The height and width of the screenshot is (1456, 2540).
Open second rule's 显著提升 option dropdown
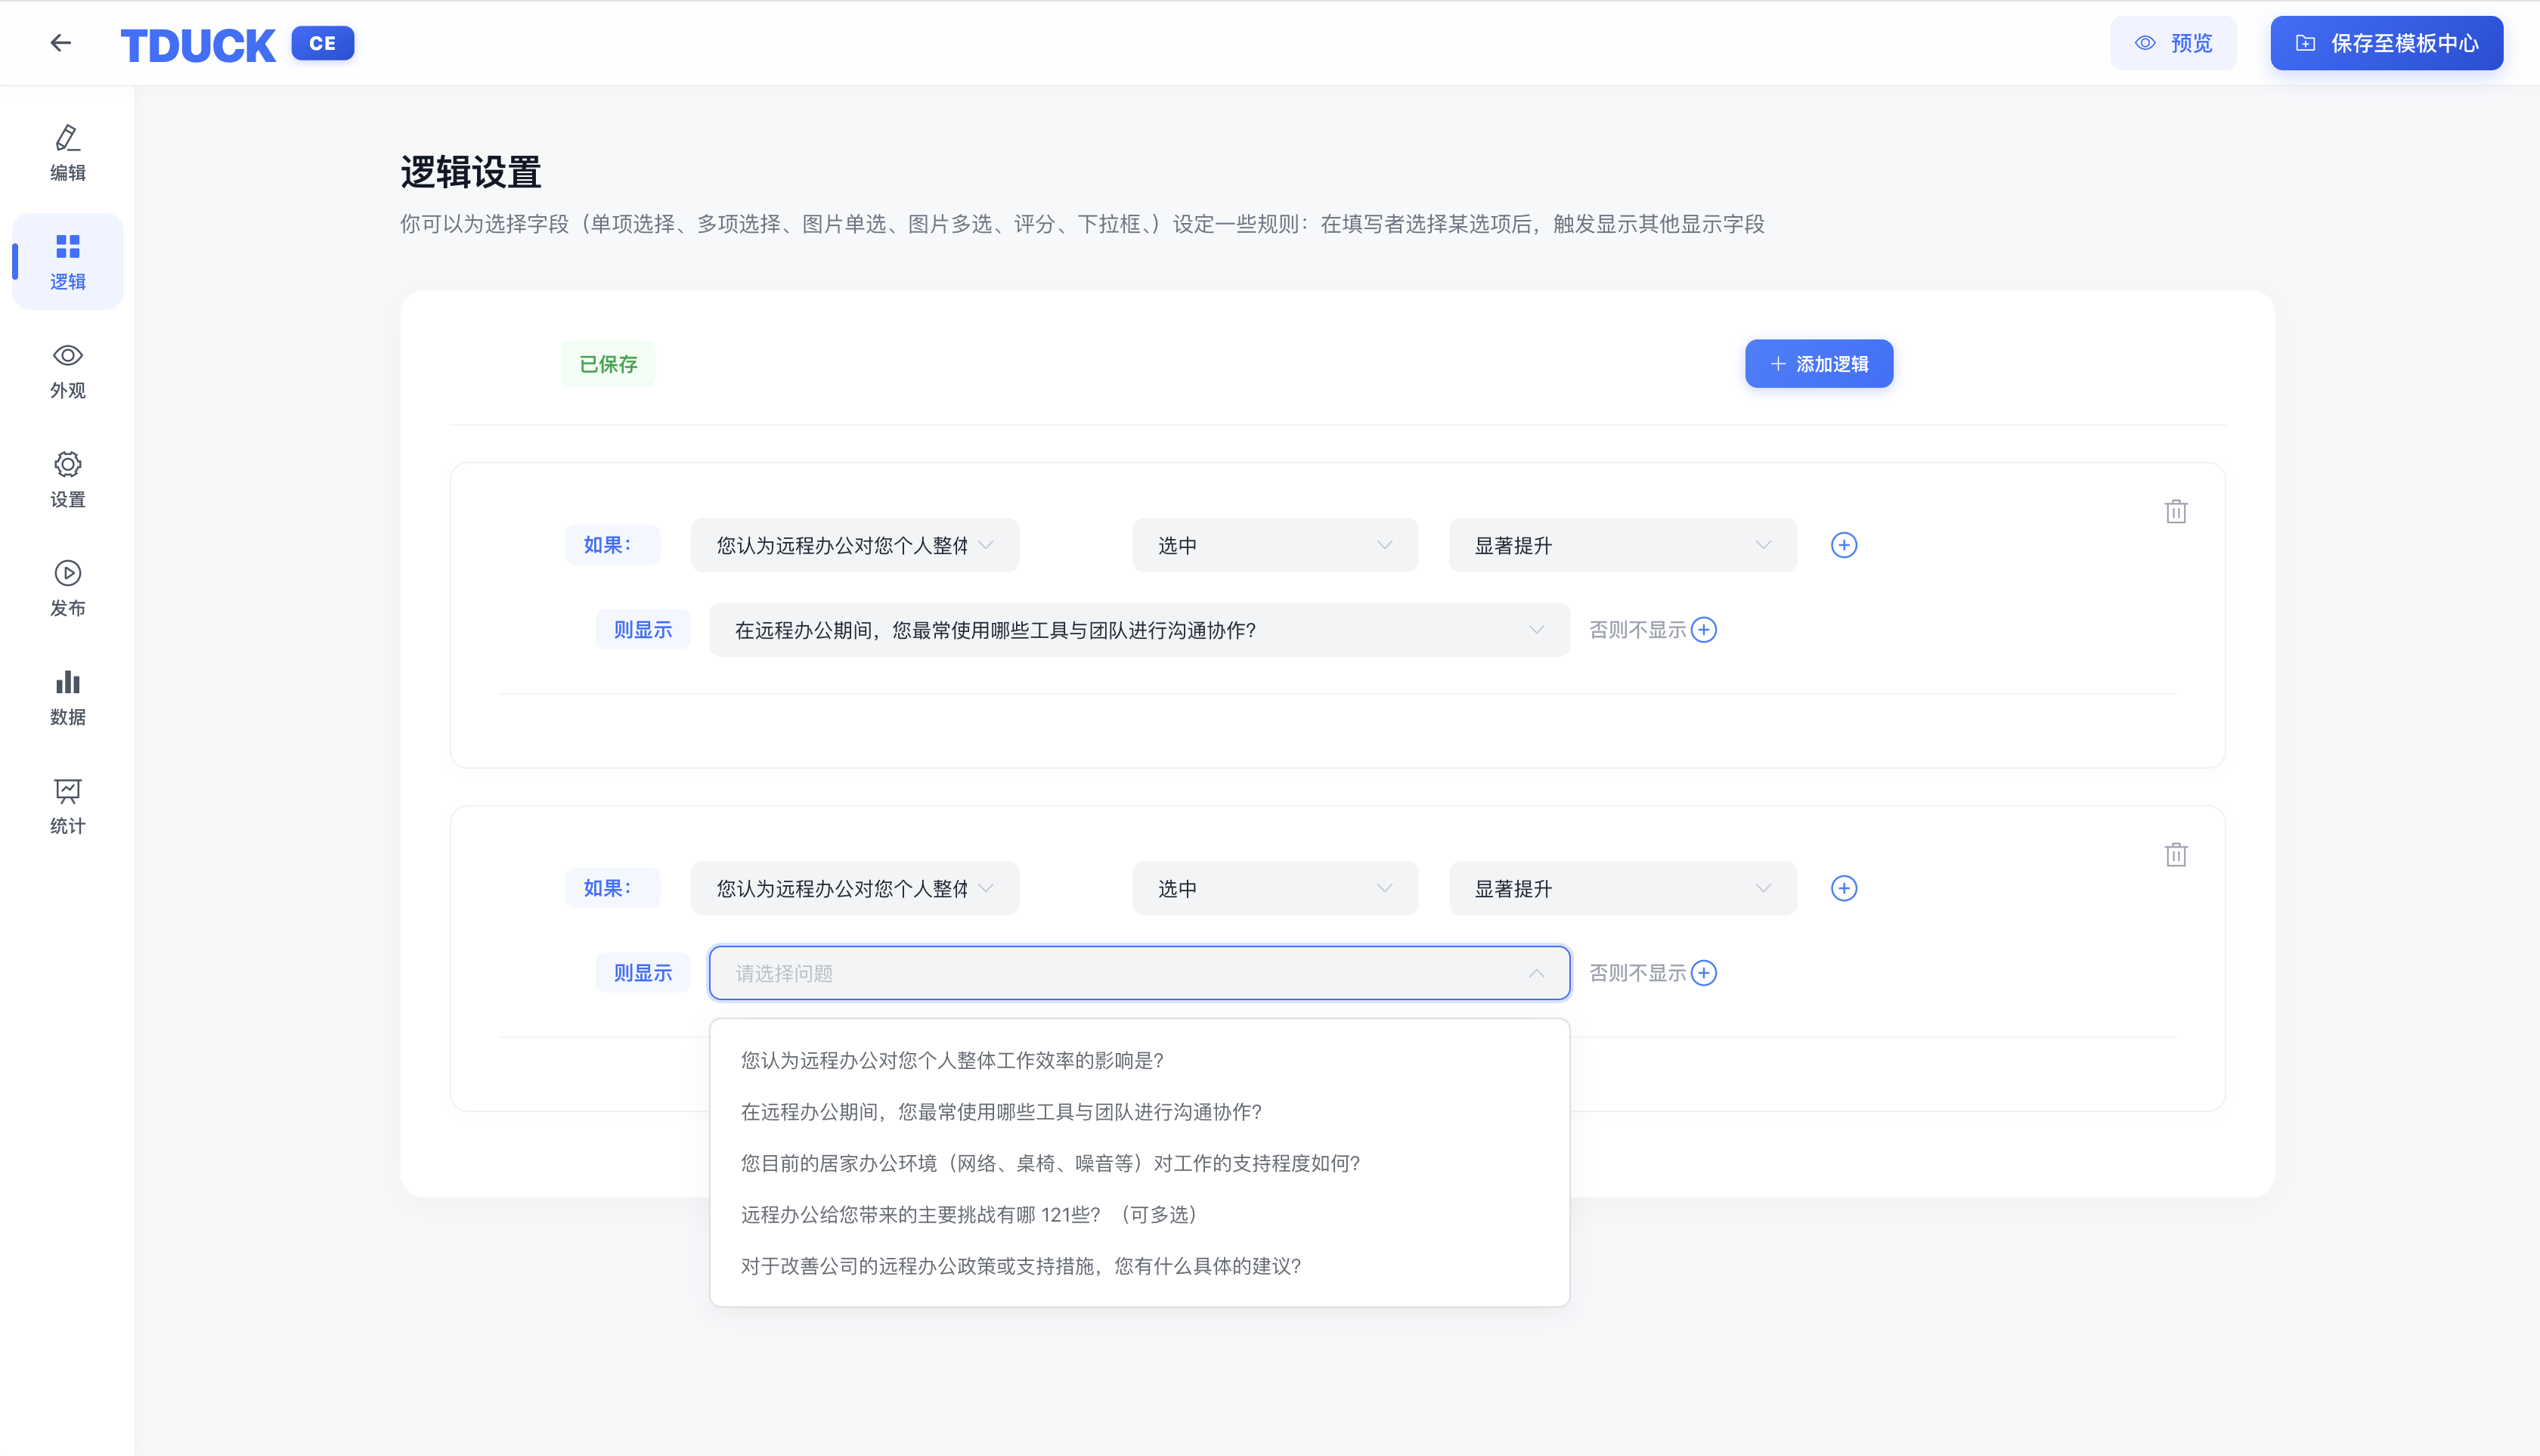(1623, 888)
